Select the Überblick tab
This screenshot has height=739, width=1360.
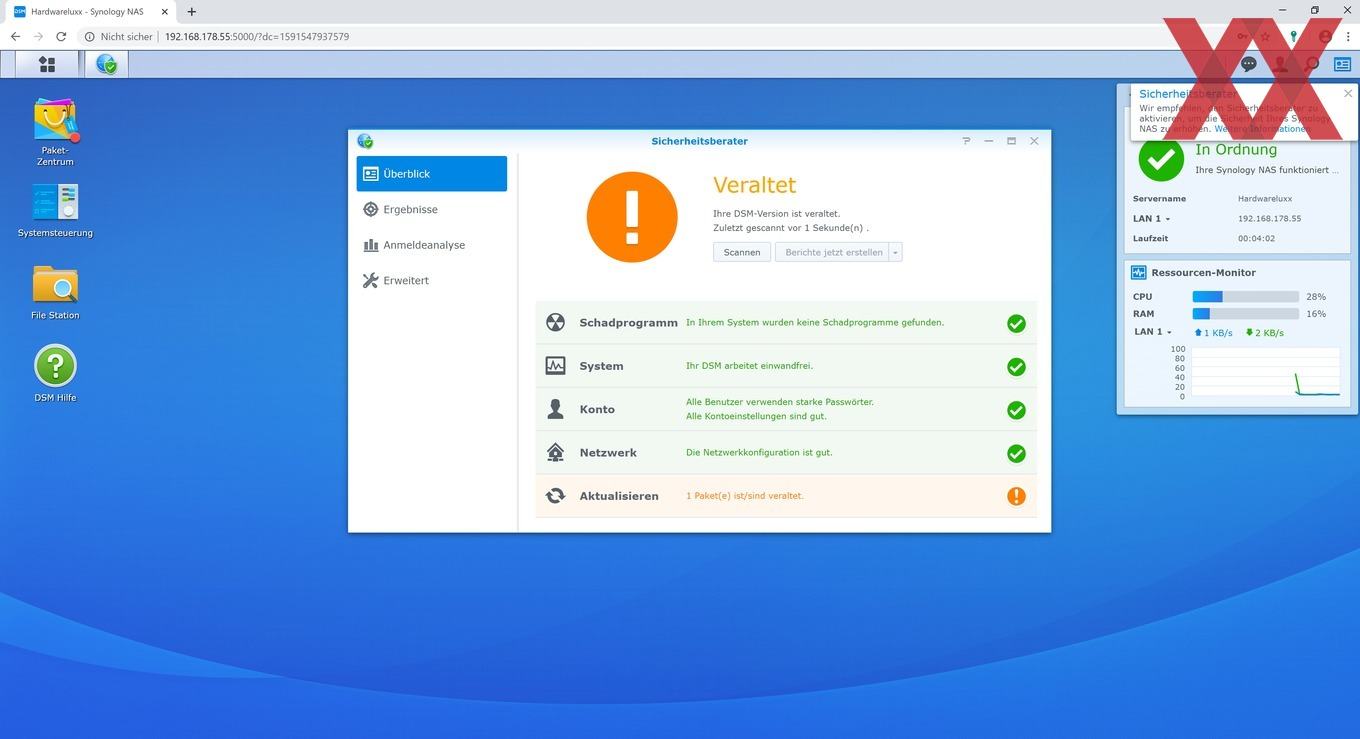[x=432, y=173]
